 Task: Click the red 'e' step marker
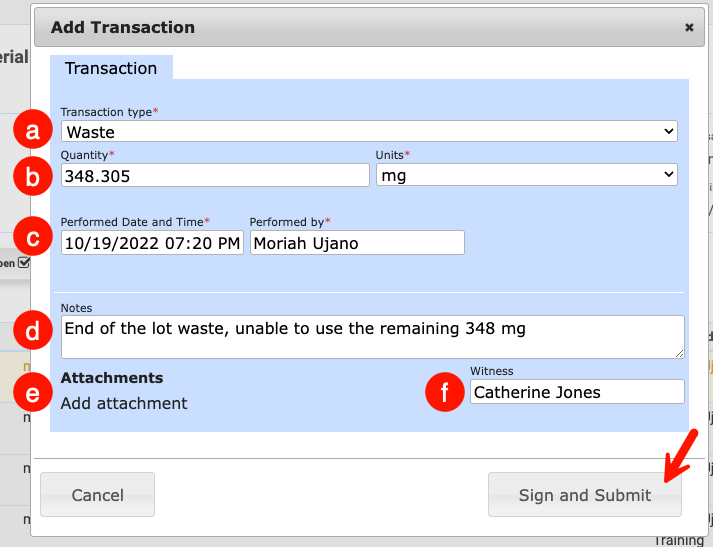(32, 394)
